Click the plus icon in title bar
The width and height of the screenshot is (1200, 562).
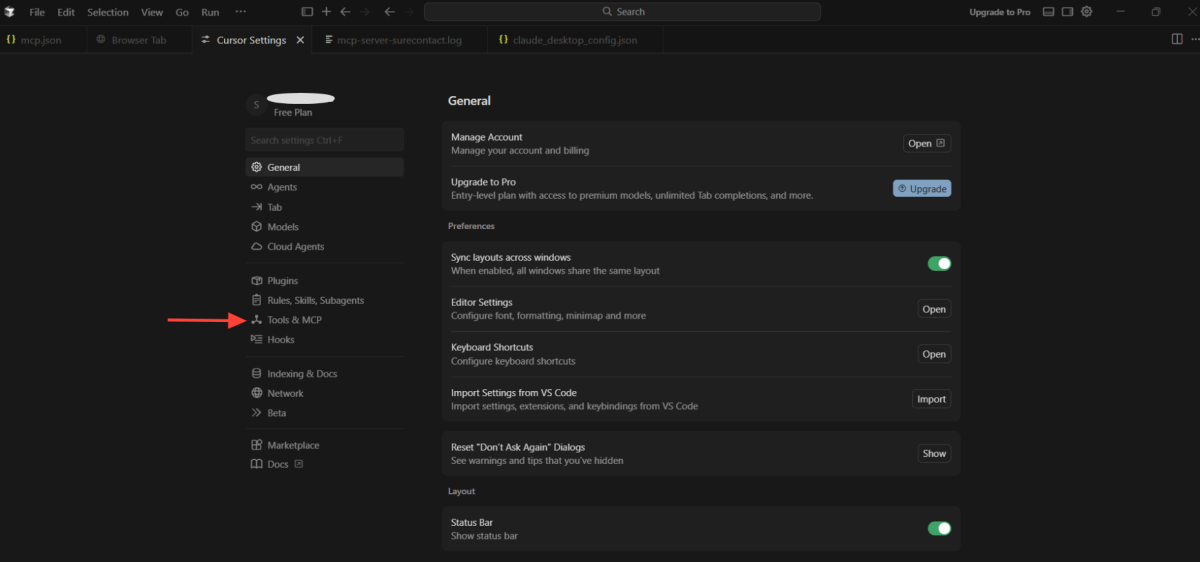pyautogui.click(x=326, y=12)
